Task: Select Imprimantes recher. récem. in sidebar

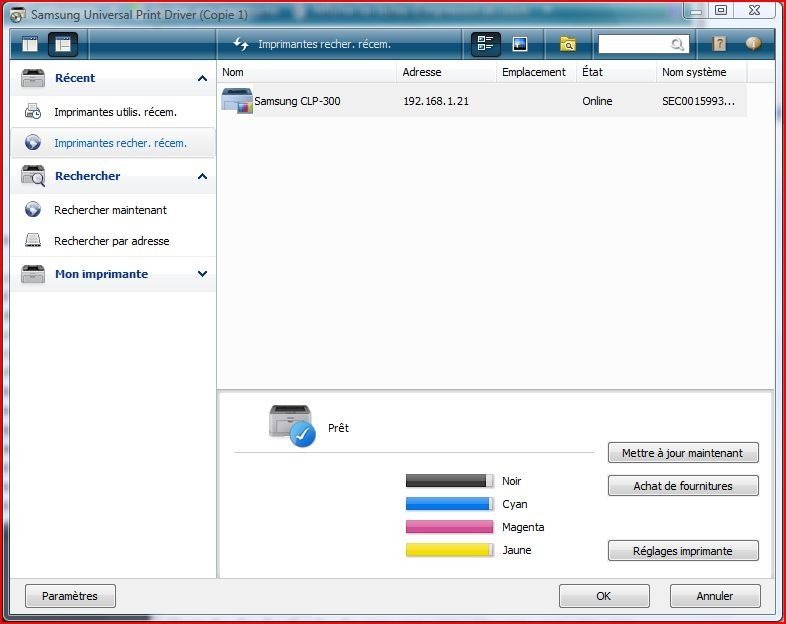Action: point(113,143)
